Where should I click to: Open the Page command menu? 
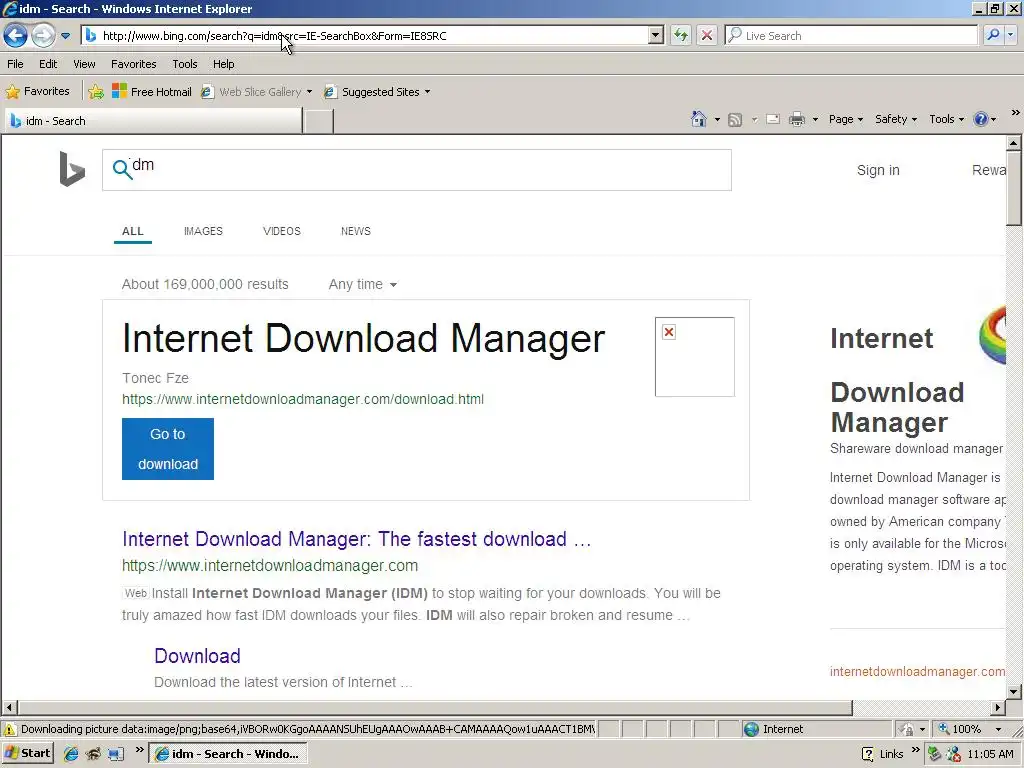tap(846, 119)
